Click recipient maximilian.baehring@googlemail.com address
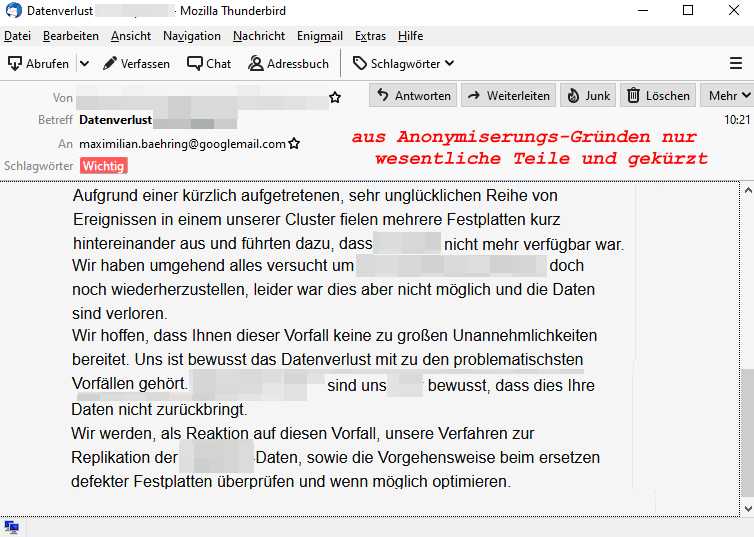 [x=182, y=144]
